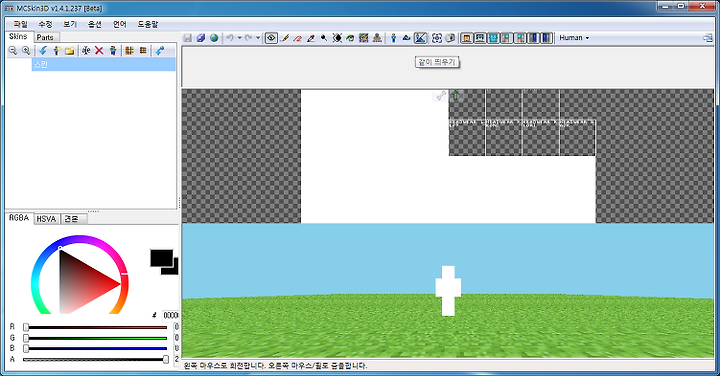Click the blue B slider handle
720x376 pixels.
[26, 348]
